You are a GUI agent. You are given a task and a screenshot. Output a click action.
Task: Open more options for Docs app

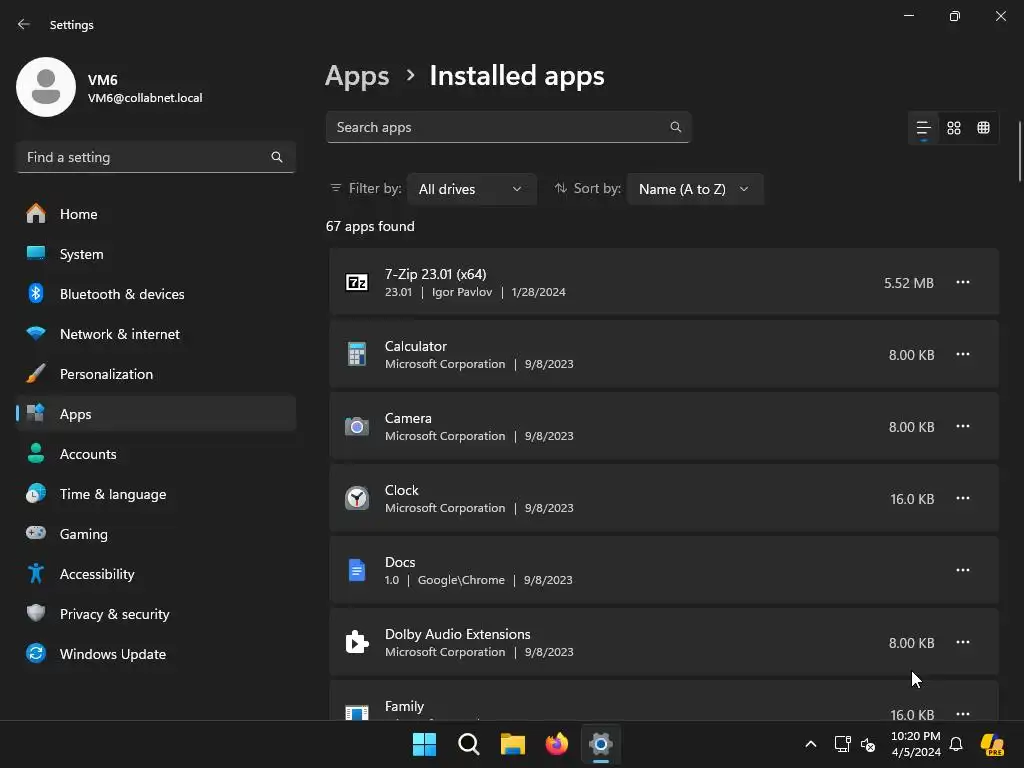click(963, 571)
